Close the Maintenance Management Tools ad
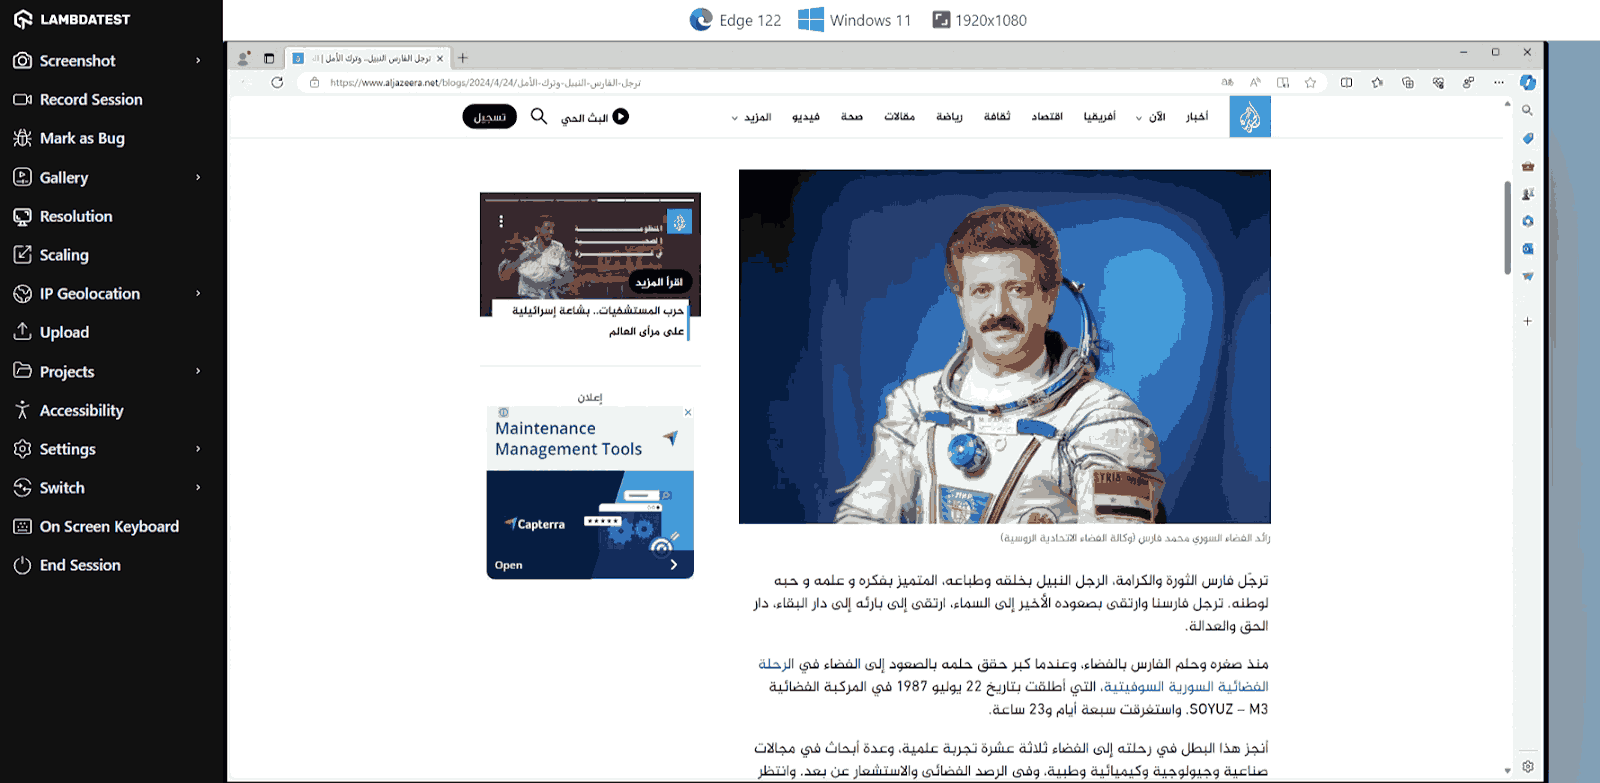Screen dimensions: 1600x783 688,412
